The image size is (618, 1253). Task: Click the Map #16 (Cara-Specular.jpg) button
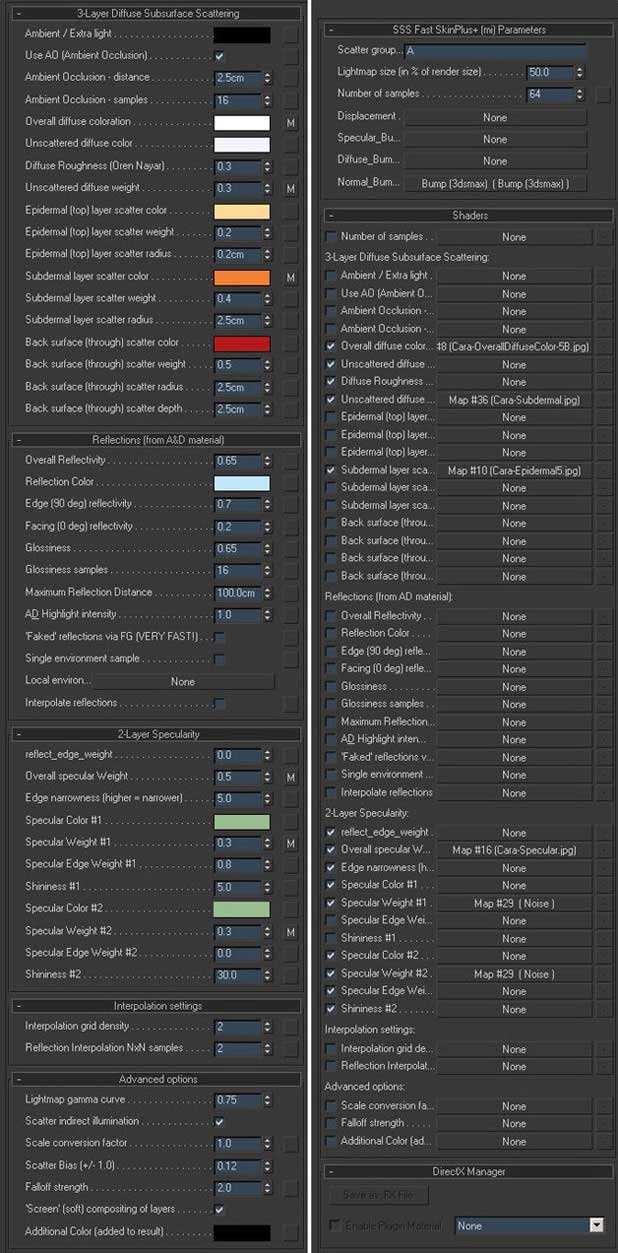pyautogui.click(x=514, y=850)
